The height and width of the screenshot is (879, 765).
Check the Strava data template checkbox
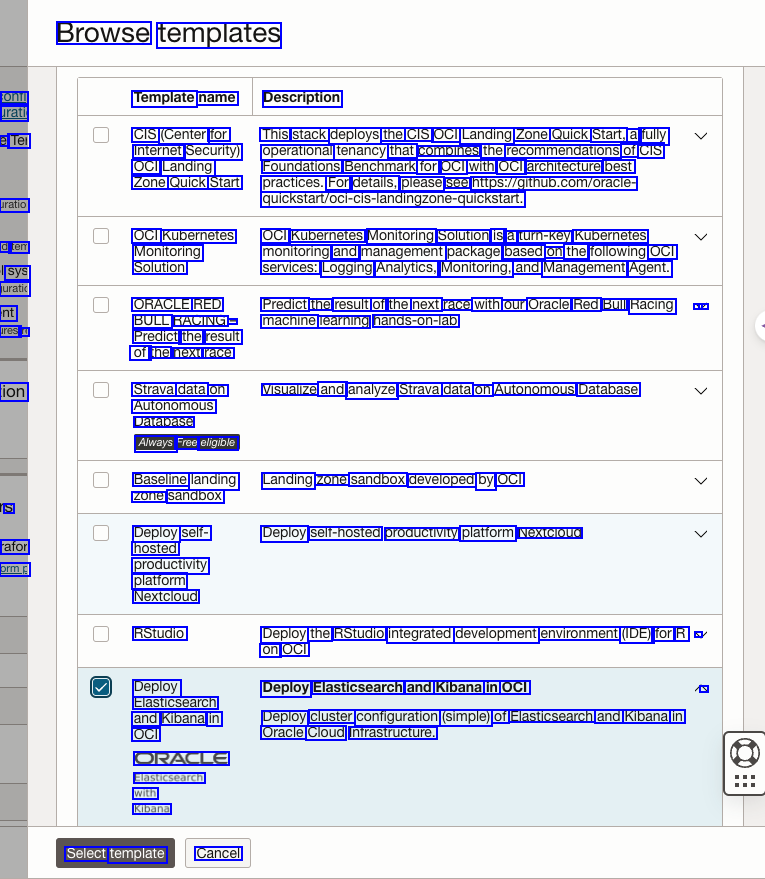pos(101,390)
